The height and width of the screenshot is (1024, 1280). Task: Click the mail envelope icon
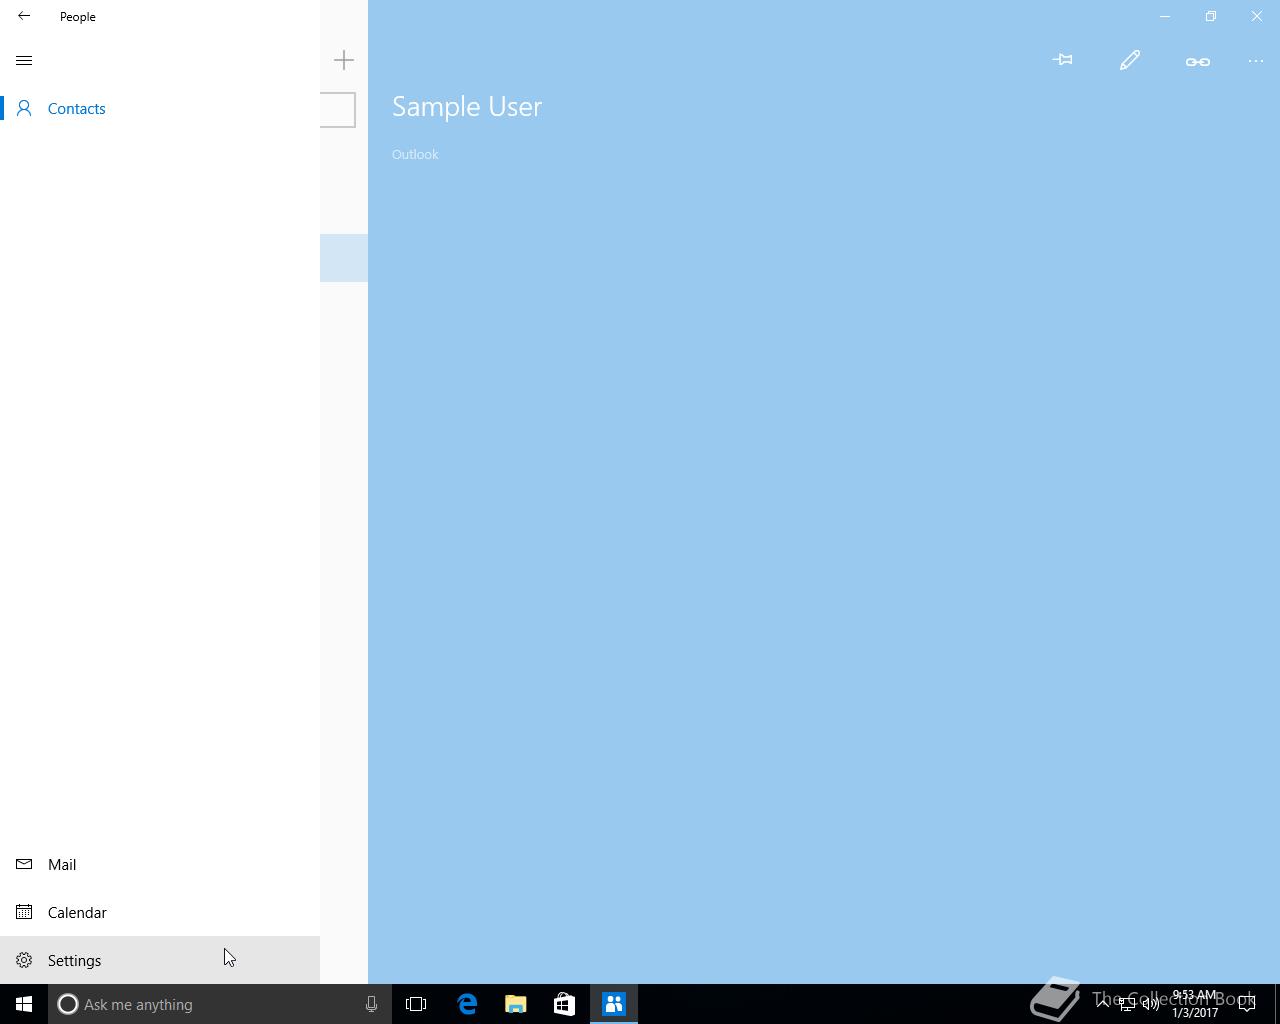24,864
